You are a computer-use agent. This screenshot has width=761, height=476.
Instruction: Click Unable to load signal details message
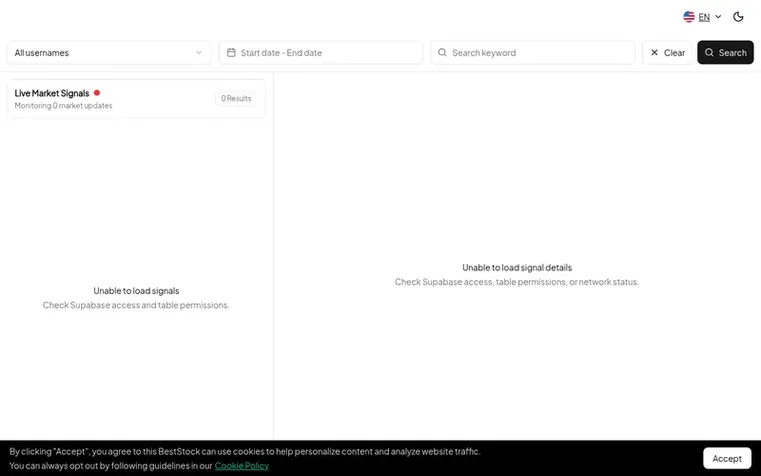[x=517, y=267]
